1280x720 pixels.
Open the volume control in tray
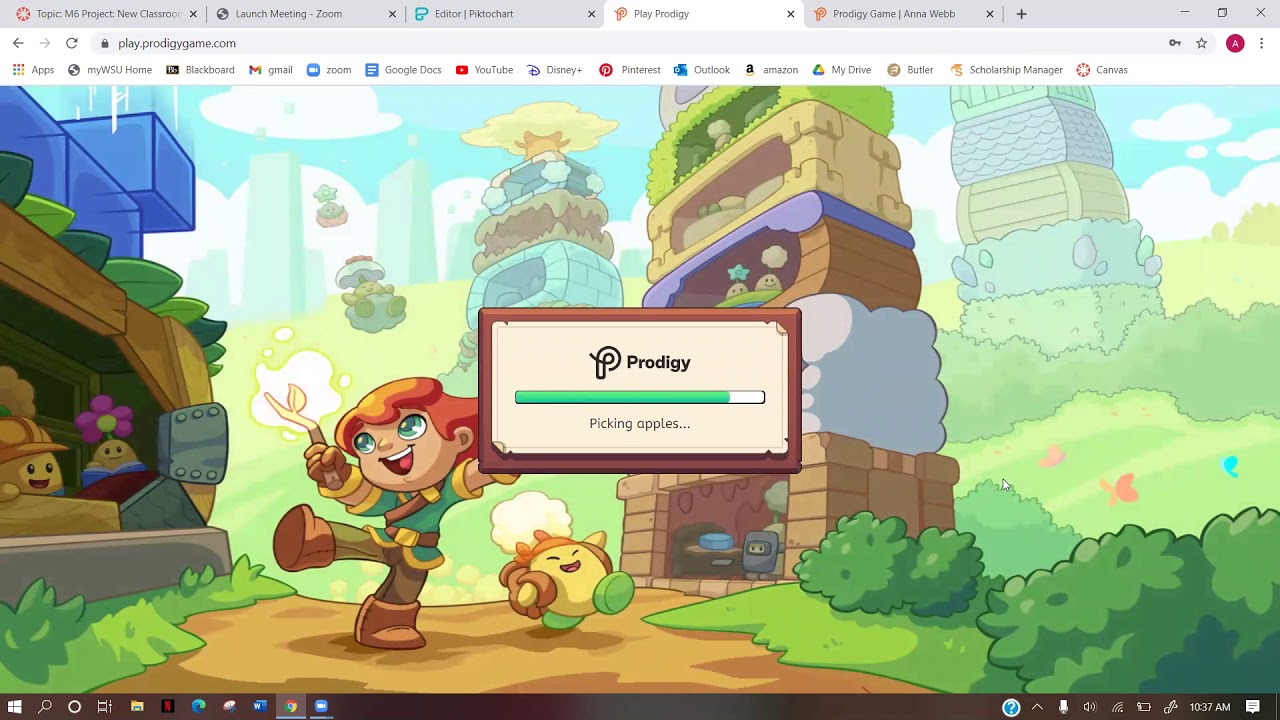[1090, 707]
